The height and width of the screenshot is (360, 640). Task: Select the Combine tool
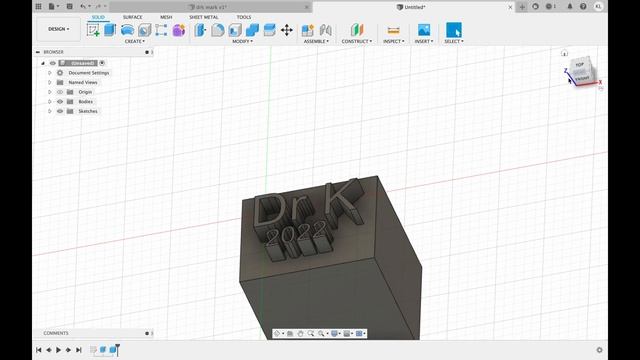pyautogui.click(x=252, y=30)
